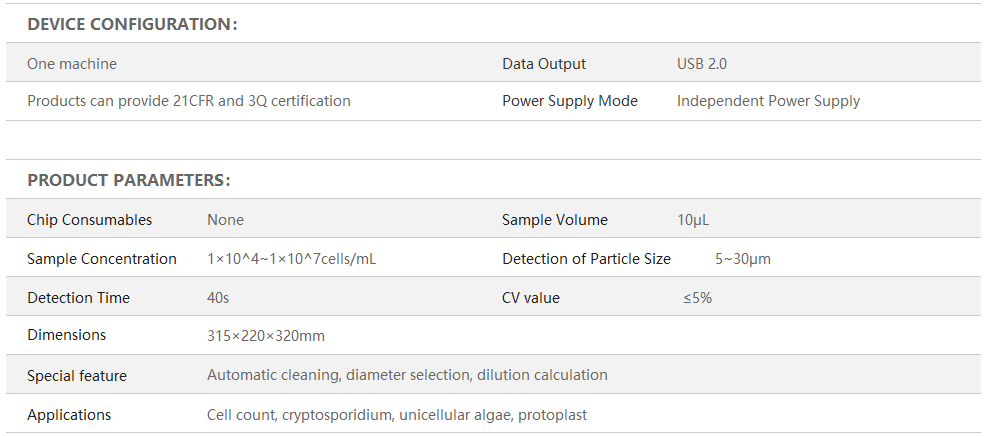Click the Sample Concentration label
This screenshot has height=436, width=986.
[102, 259]
